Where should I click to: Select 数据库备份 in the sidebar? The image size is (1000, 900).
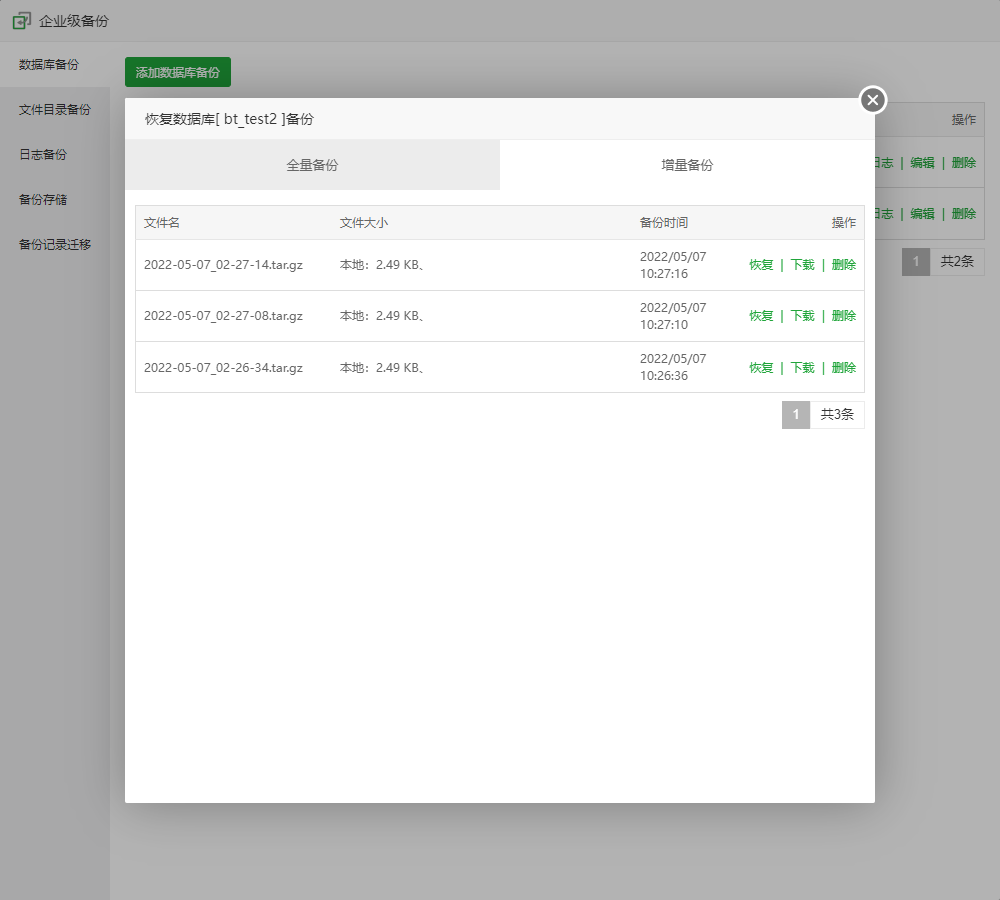[49, 65]
